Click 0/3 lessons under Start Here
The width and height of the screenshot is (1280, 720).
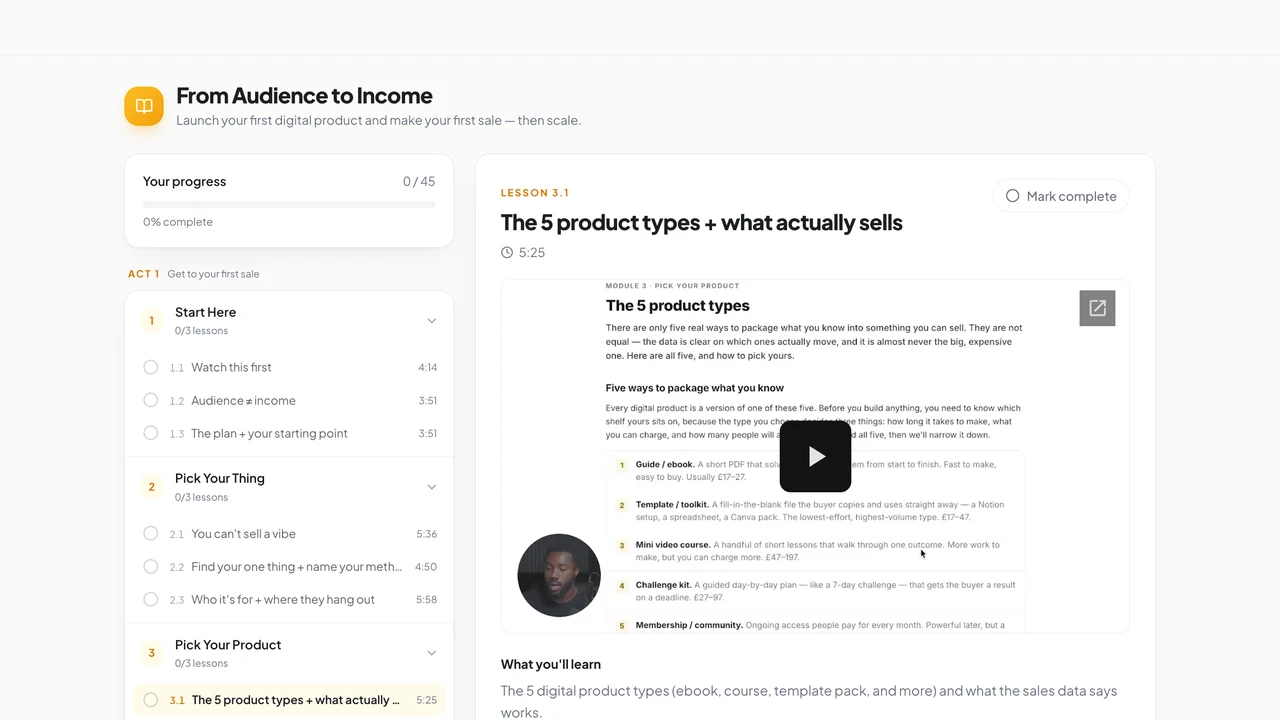(201, 331)
